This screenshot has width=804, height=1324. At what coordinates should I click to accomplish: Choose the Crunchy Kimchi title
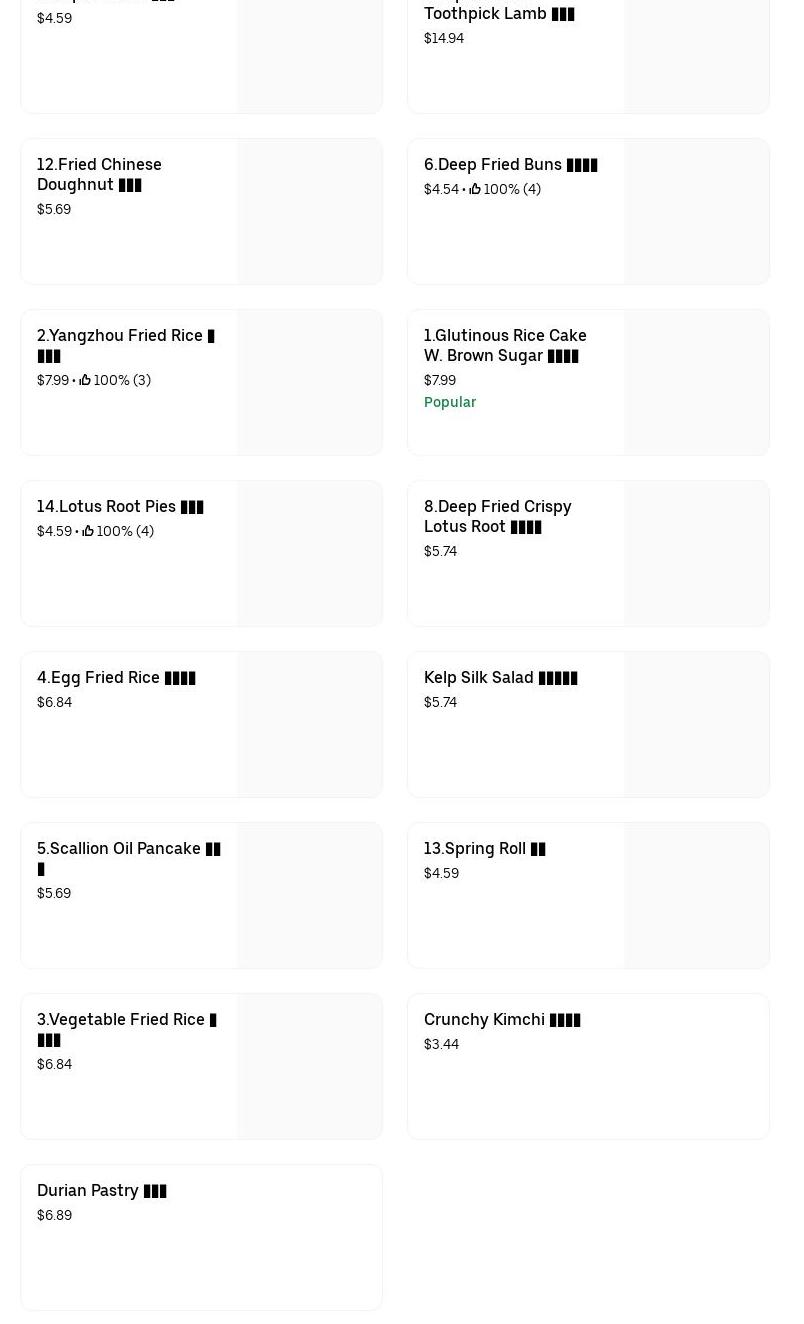click(x=502, y=1020)
